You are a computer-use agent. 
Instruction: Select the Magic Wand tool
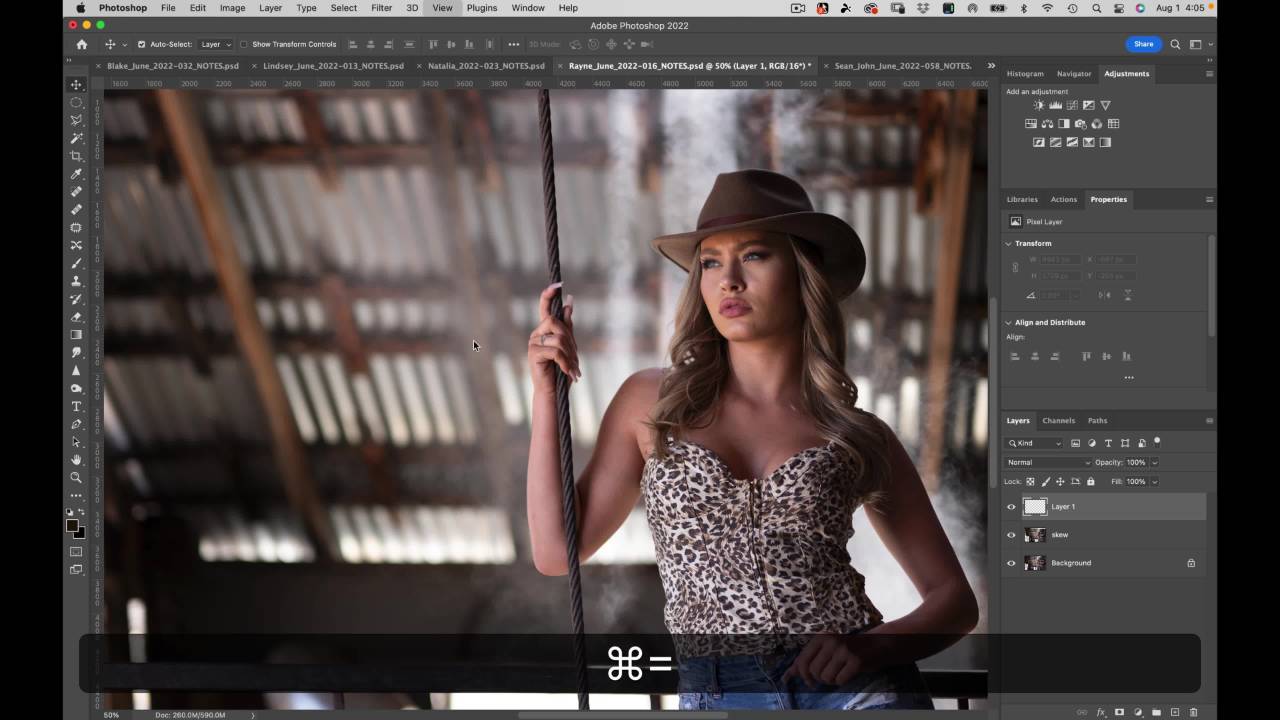(76, 138)
